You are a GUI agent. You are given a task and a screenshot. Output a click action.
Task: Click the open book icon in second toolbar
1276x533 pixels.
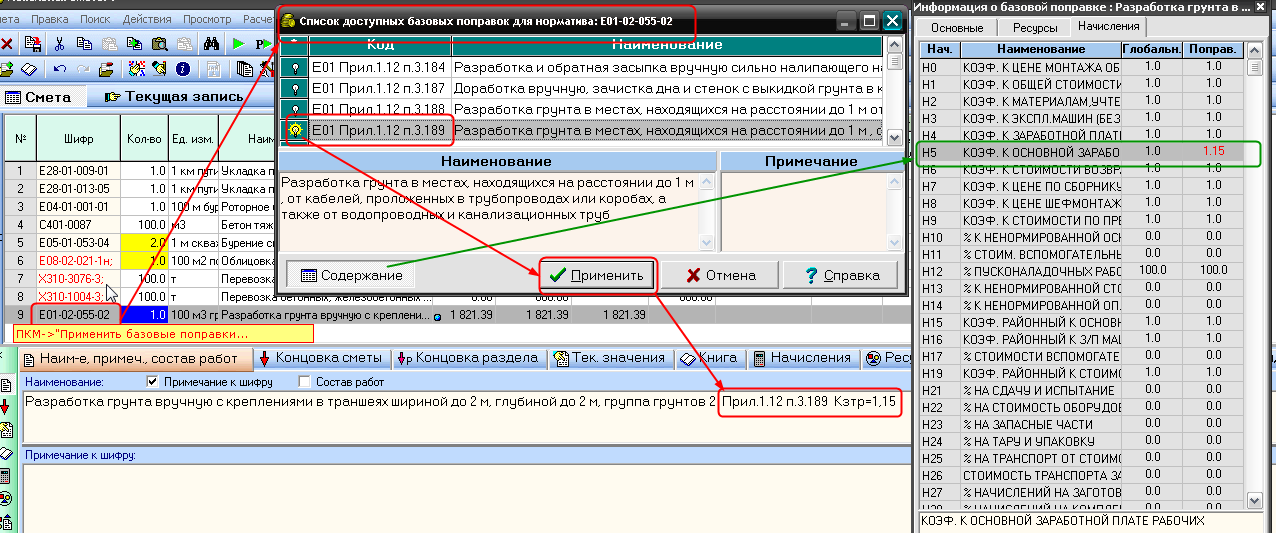pyautogui.click(x=29, y=69)
